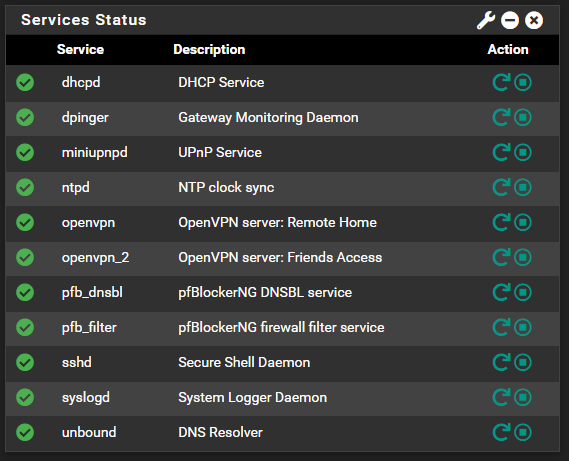This screenshot has height=461, width=569.
Task: Restart the openvpn Remote Home server
Action: coord(502,222)
